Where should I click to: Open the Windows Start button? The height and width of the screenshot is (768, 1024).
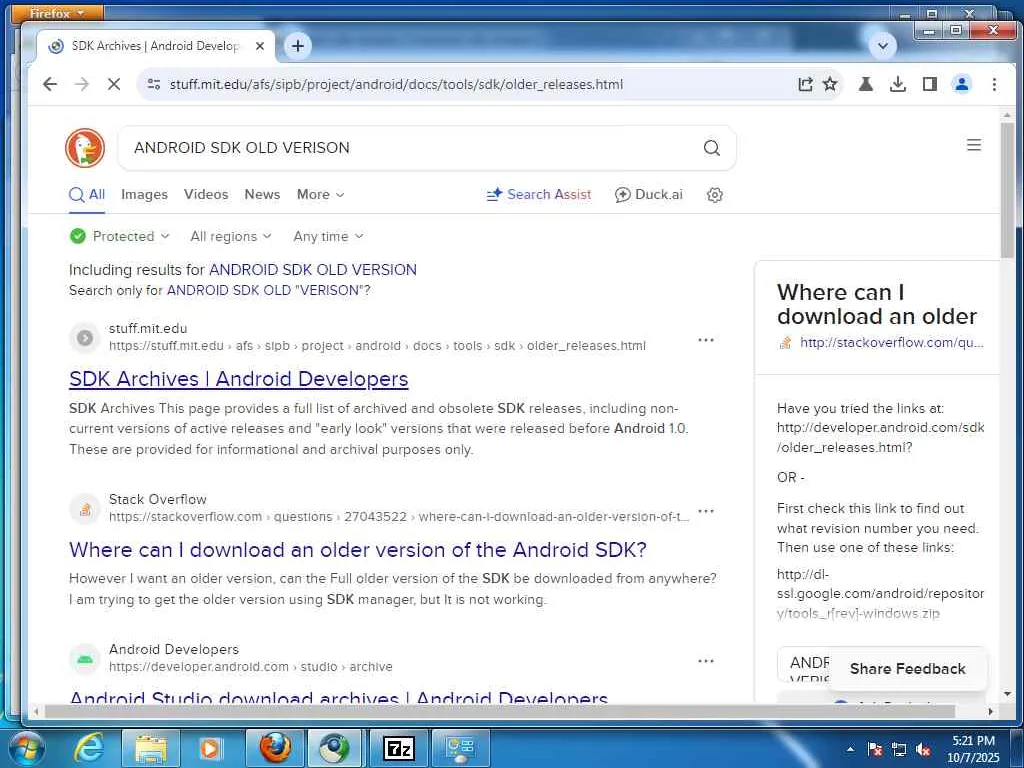coord(26,748)
